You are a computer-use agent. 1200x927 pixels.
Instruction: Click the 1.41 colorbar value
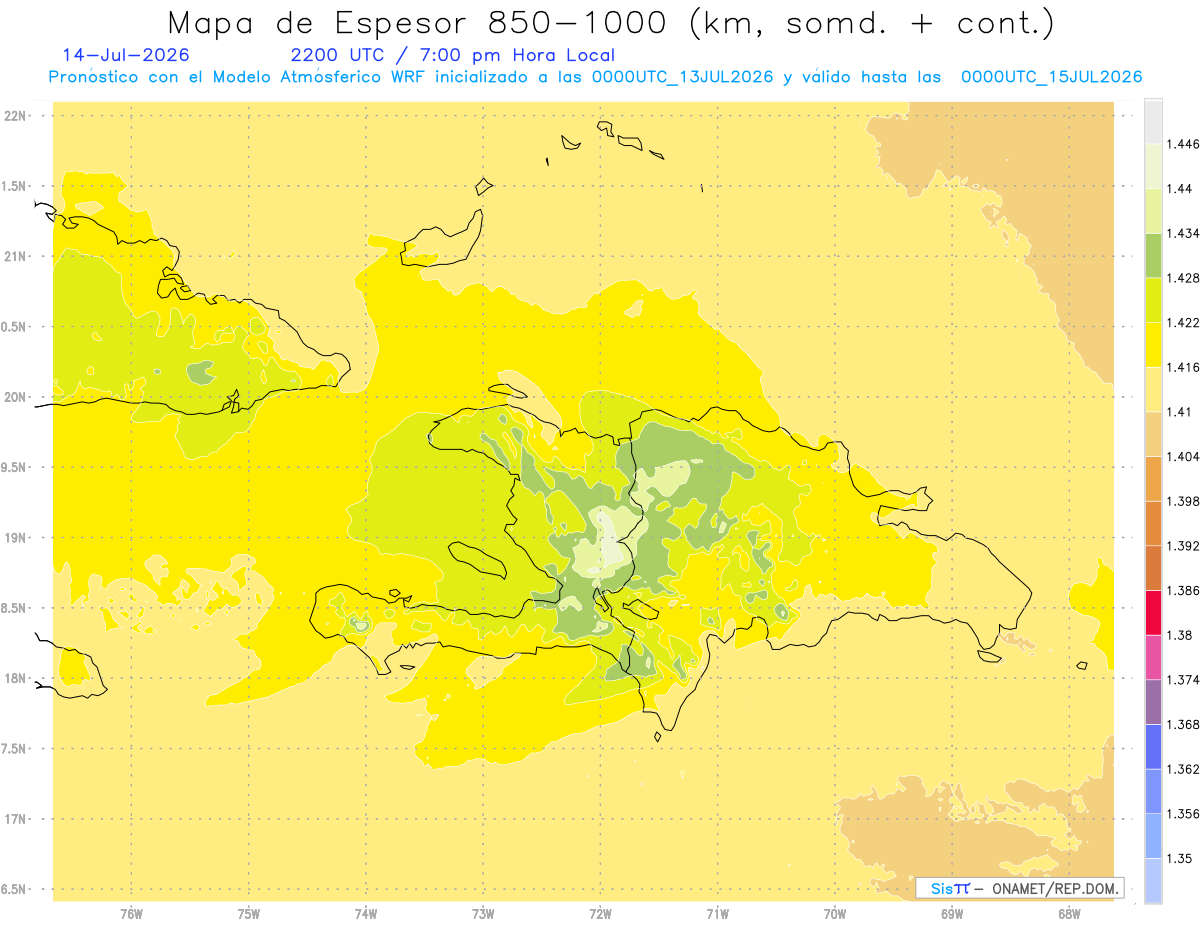tap(1179, 412)
